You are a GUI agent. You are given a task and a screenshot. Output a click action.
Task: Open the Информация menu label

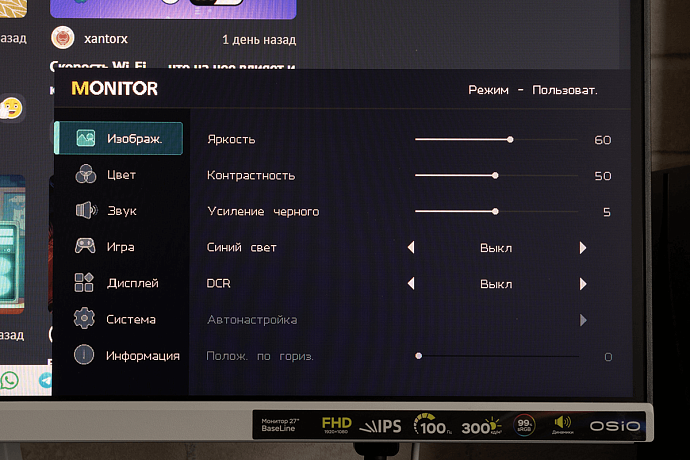pyautogui.click(x=143, y=355)
